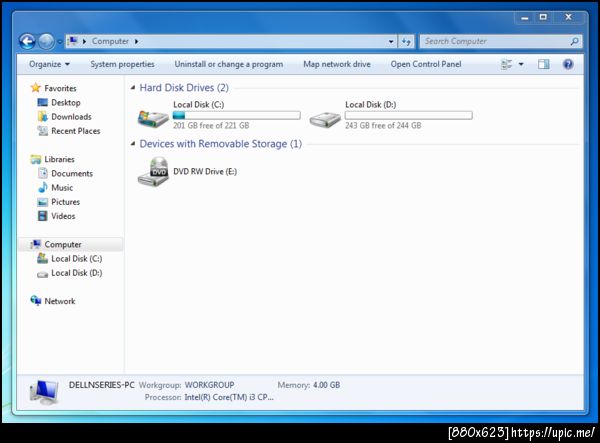
Task: Select Libraries in navigation pane
Action: [x=59, y=159]
